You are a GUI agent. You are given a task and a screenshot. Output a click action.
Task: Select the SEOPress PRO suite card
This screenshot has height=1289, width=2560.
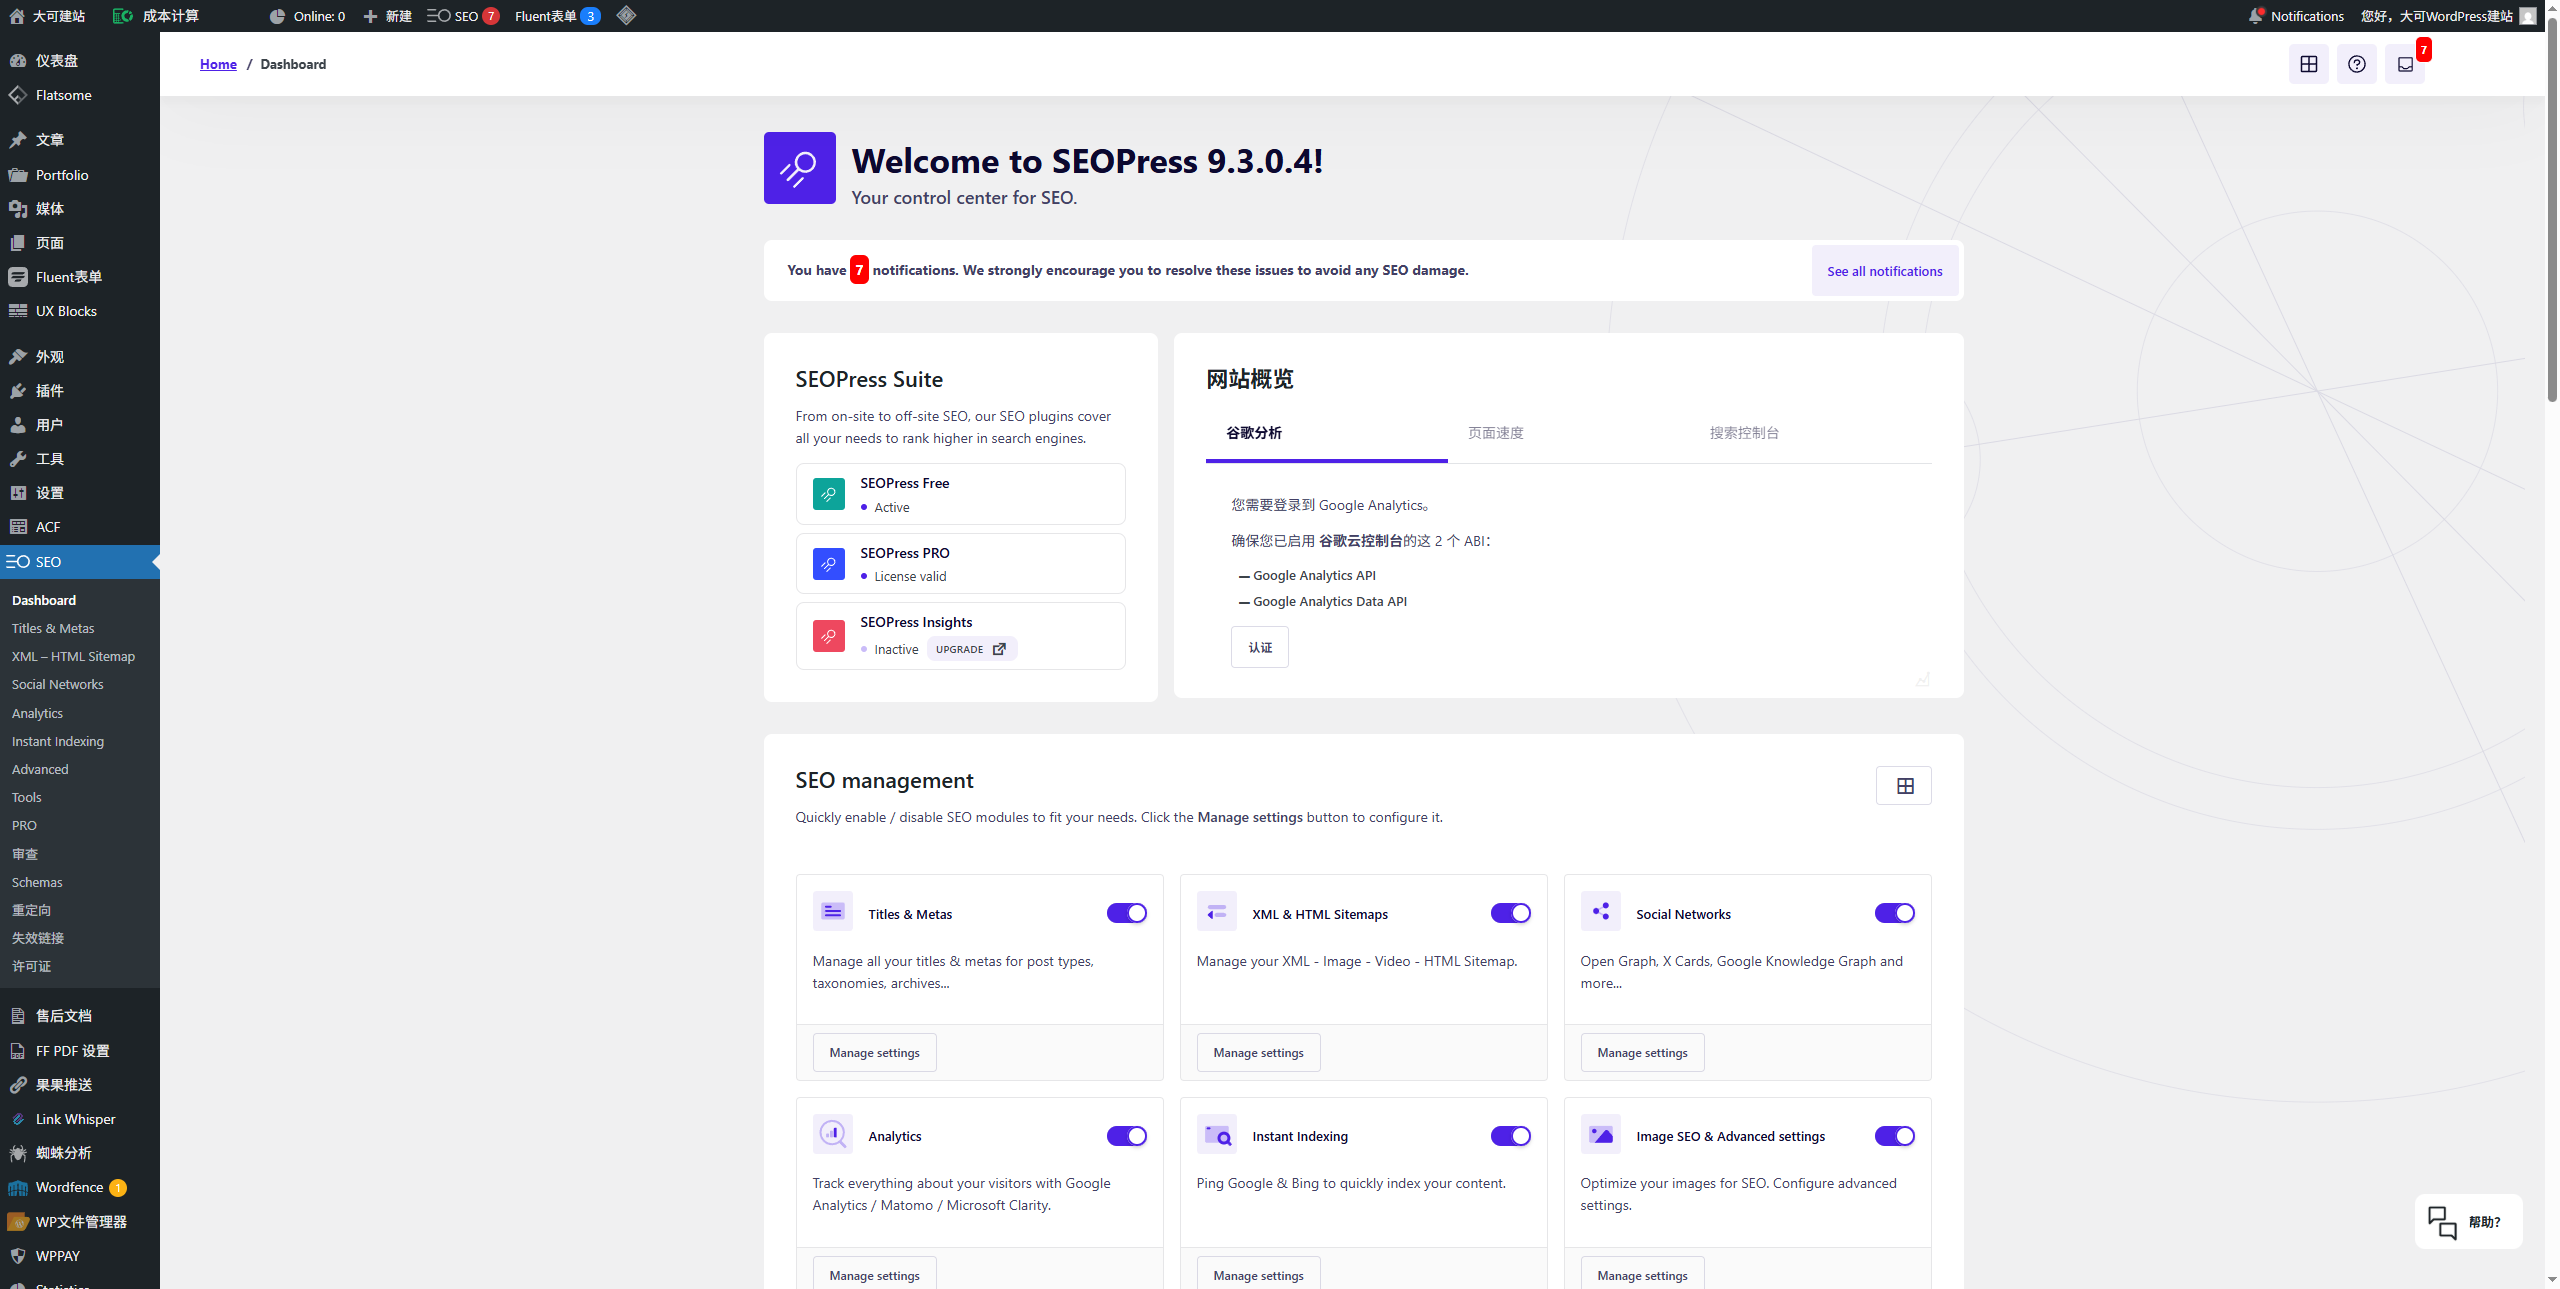(x=960, y=564)
